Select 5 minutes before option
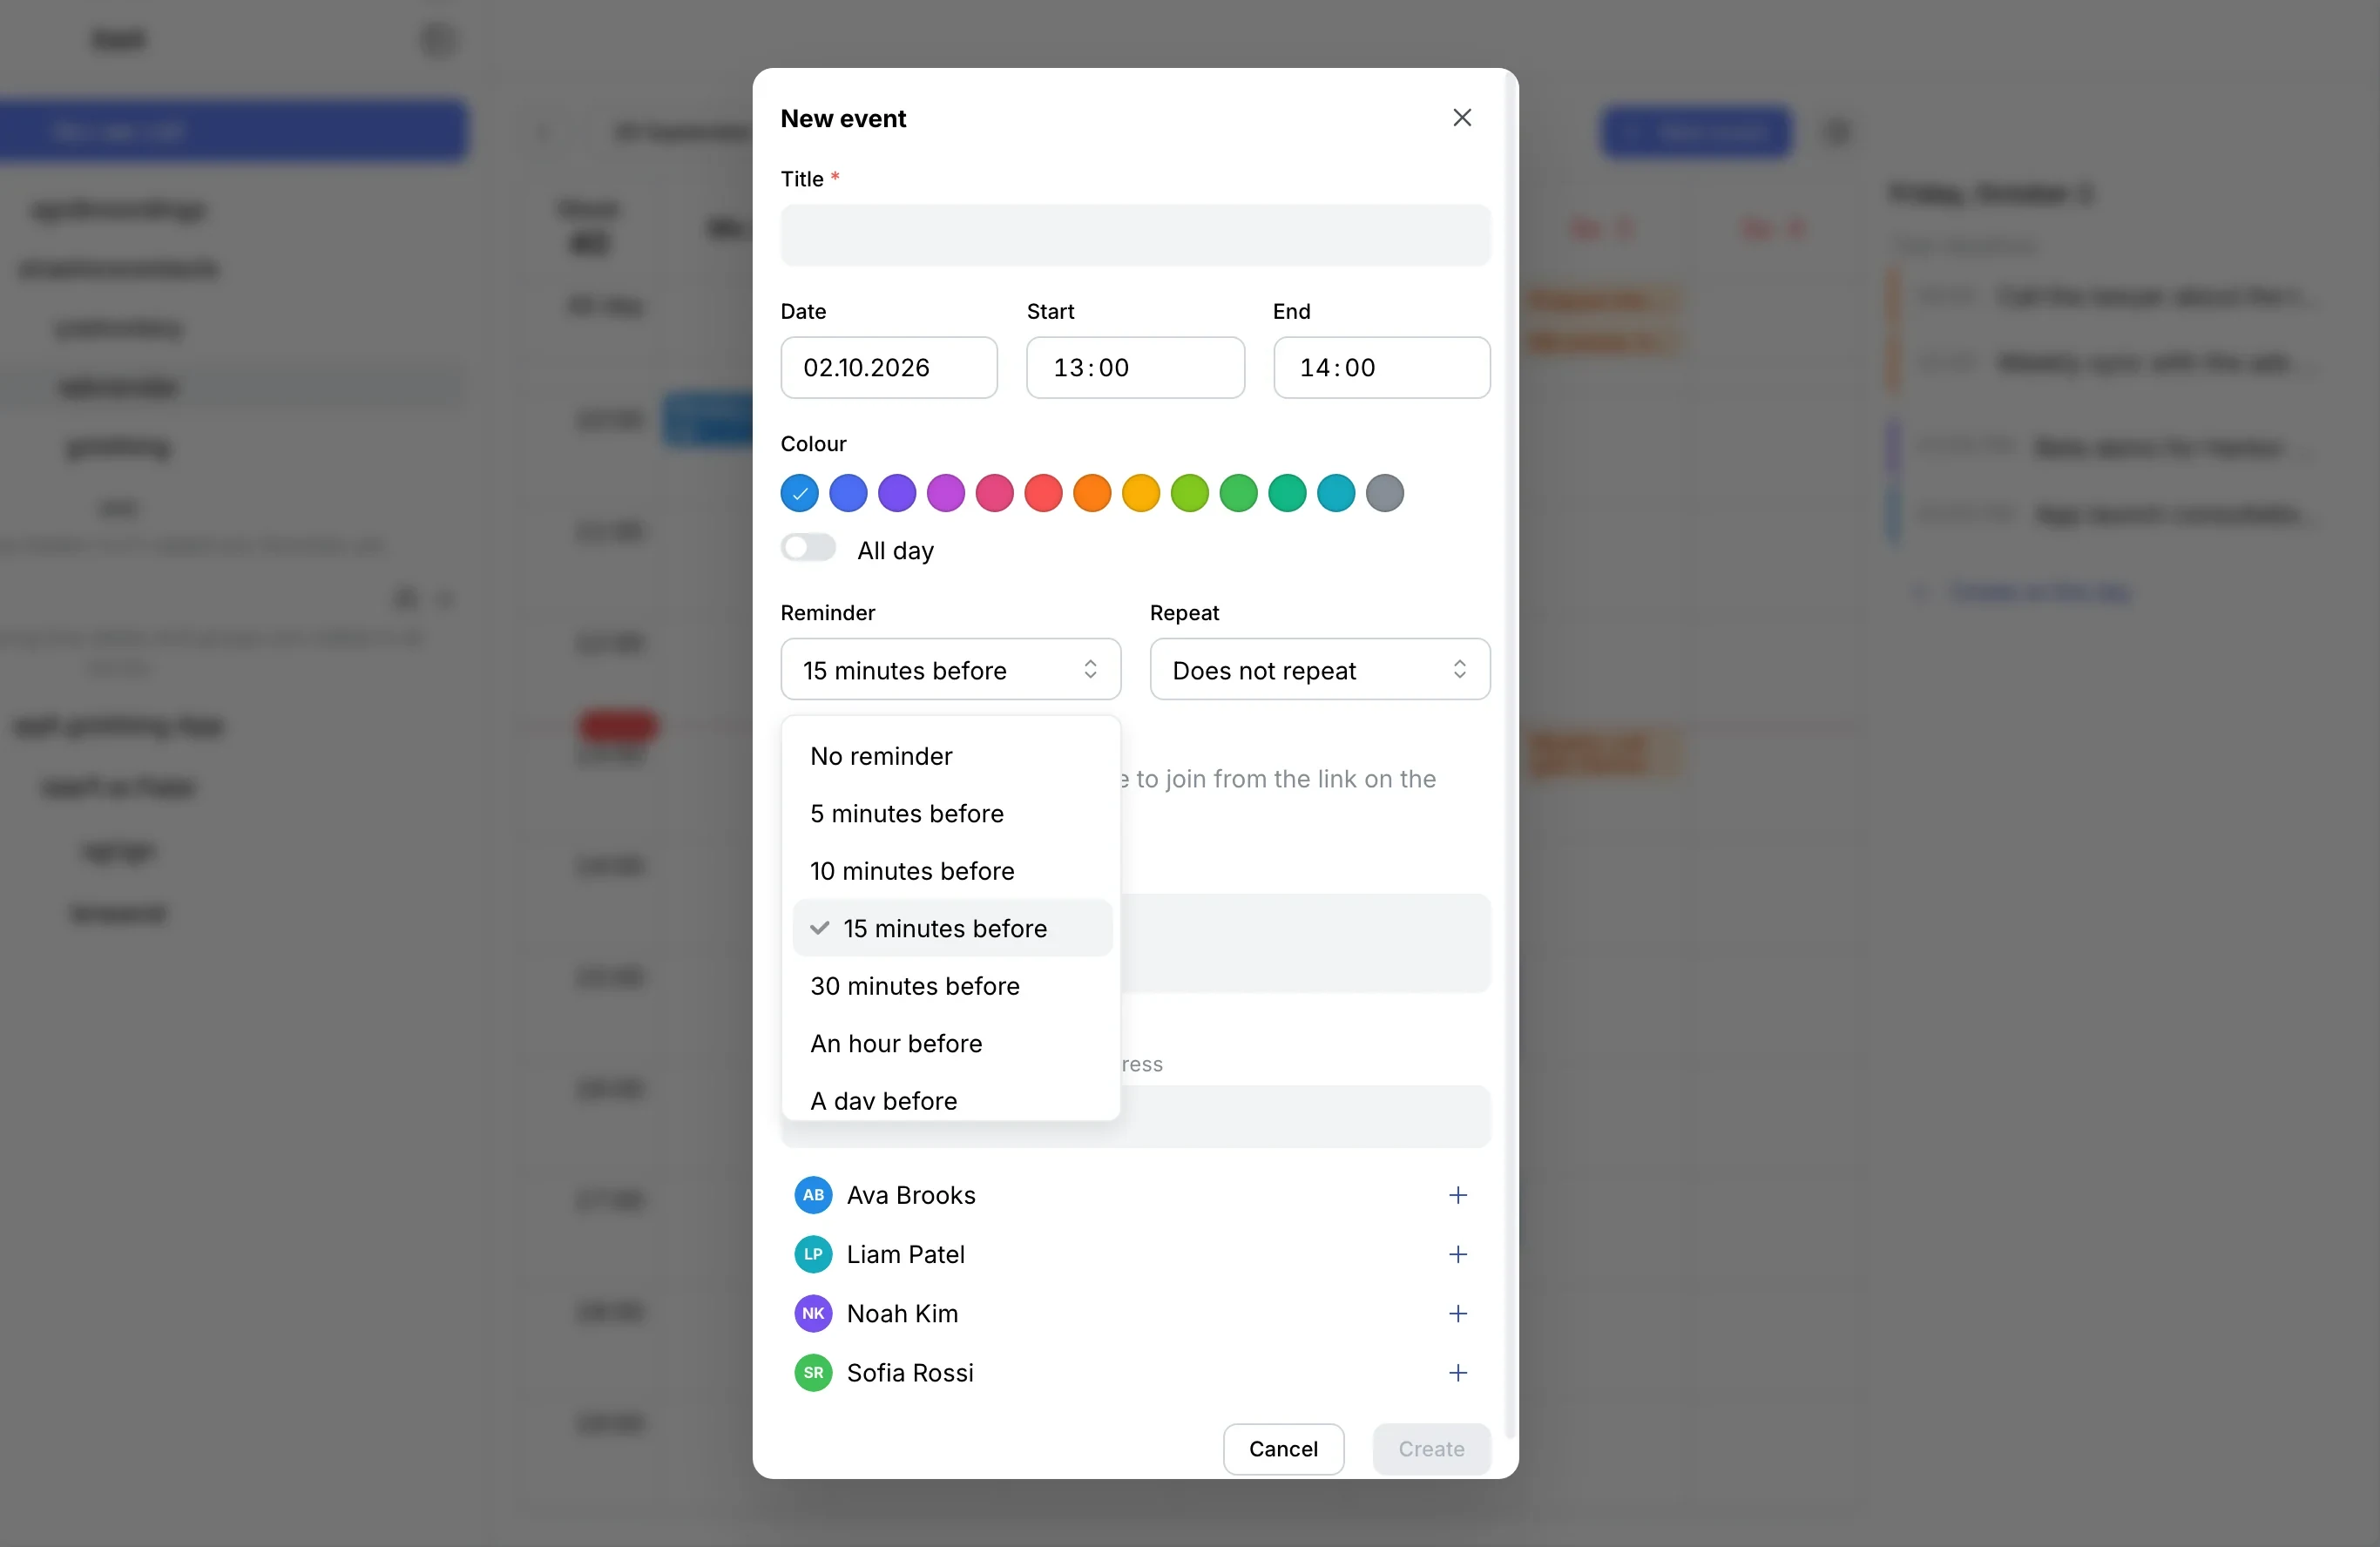The width and height of the screenshot is (2380, 1547). (952, 813)
